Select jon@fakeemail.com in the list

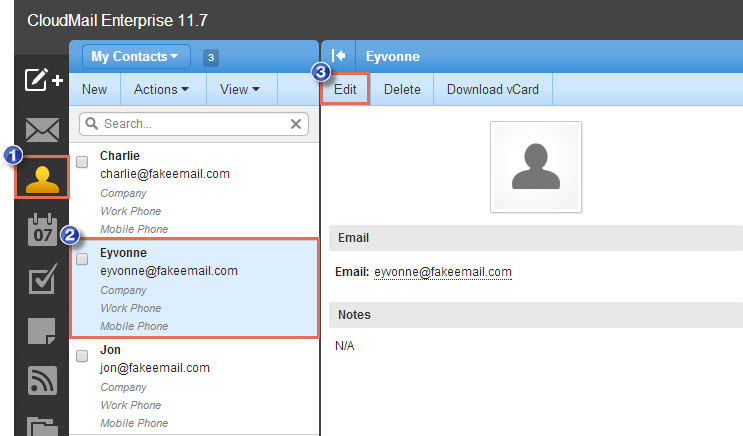(155, 368)
